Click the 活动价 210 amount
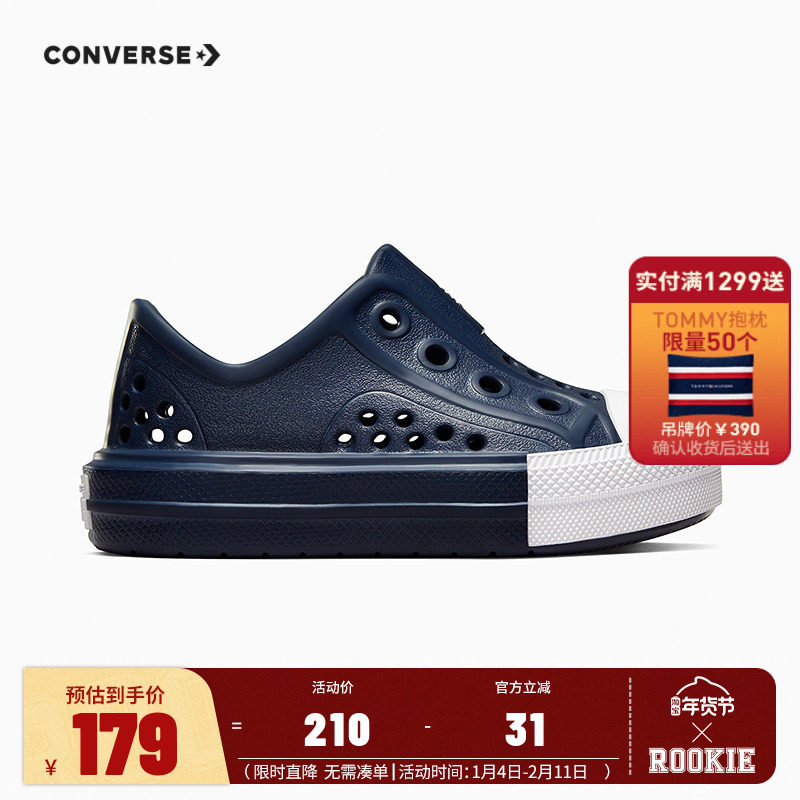 pos(337,730)
